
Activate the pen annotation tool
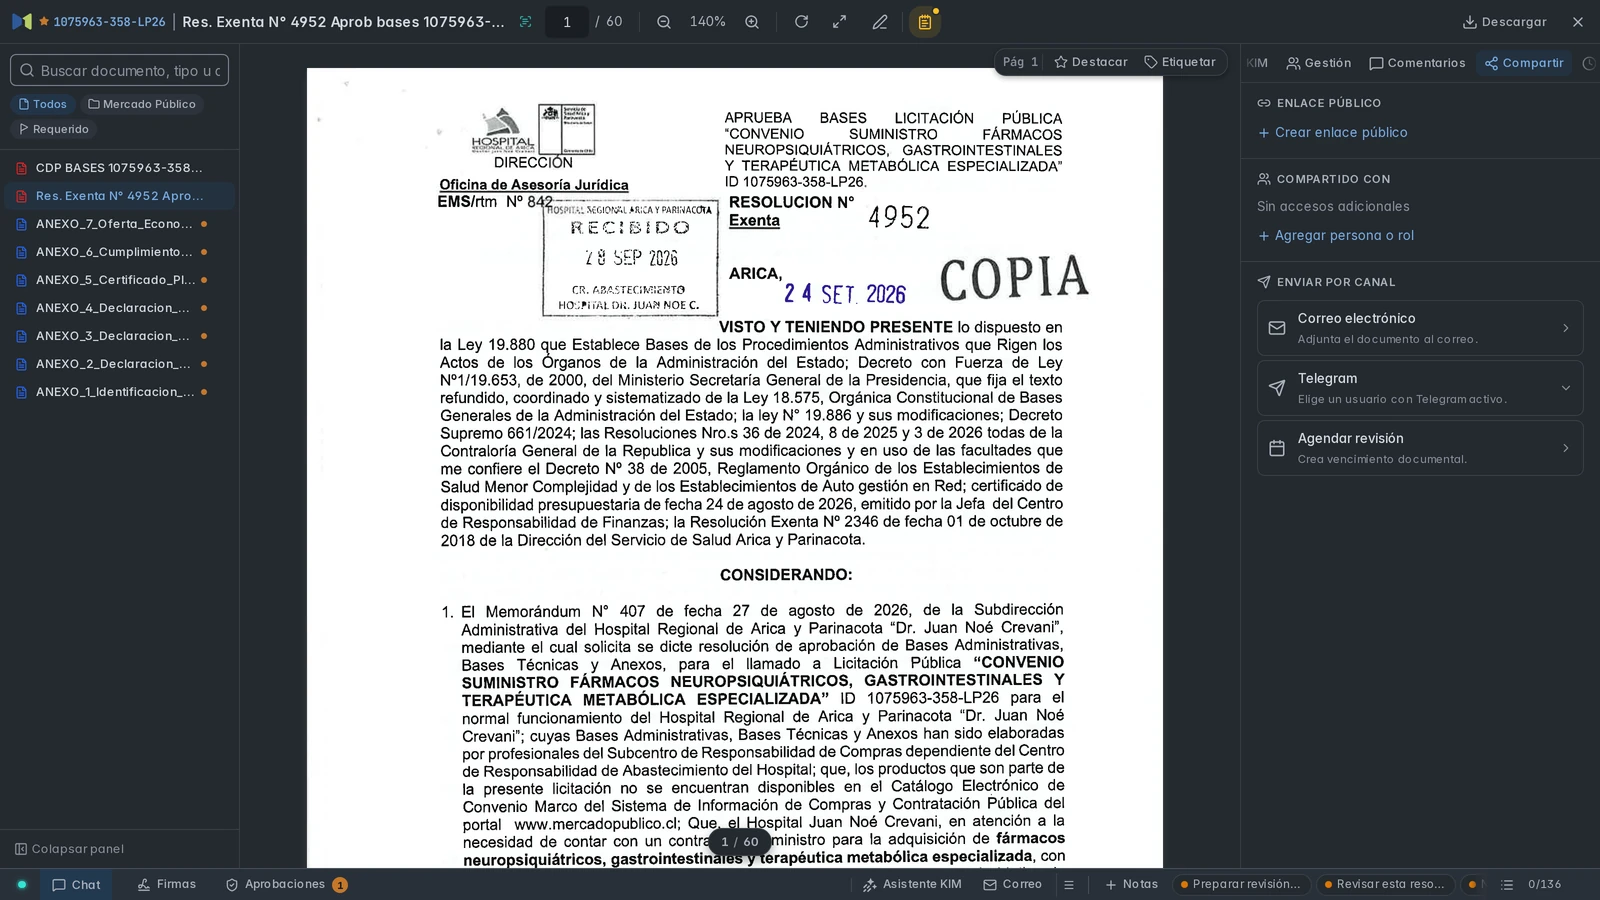(880, 22)
